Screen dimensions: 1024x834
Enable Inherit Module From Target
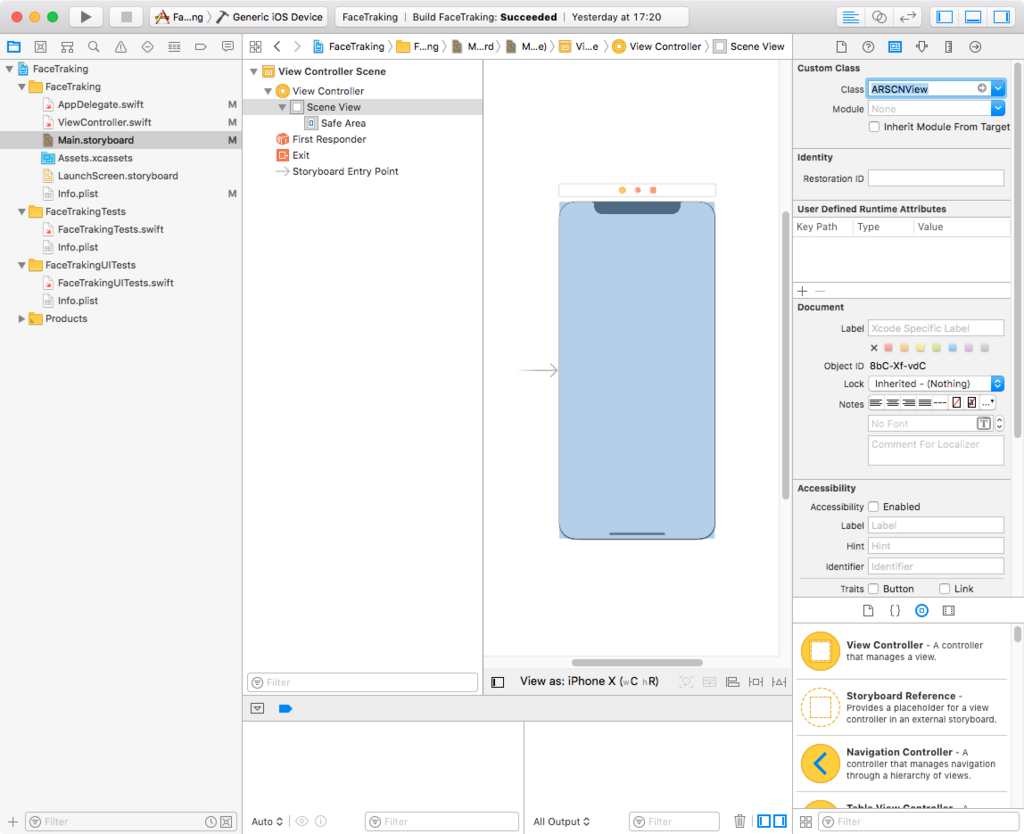pos(874,127)
